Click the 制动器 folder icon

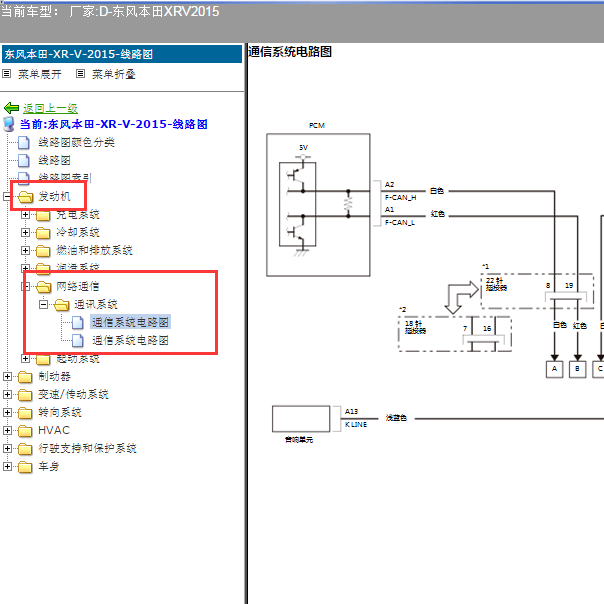tap(25, 377)
